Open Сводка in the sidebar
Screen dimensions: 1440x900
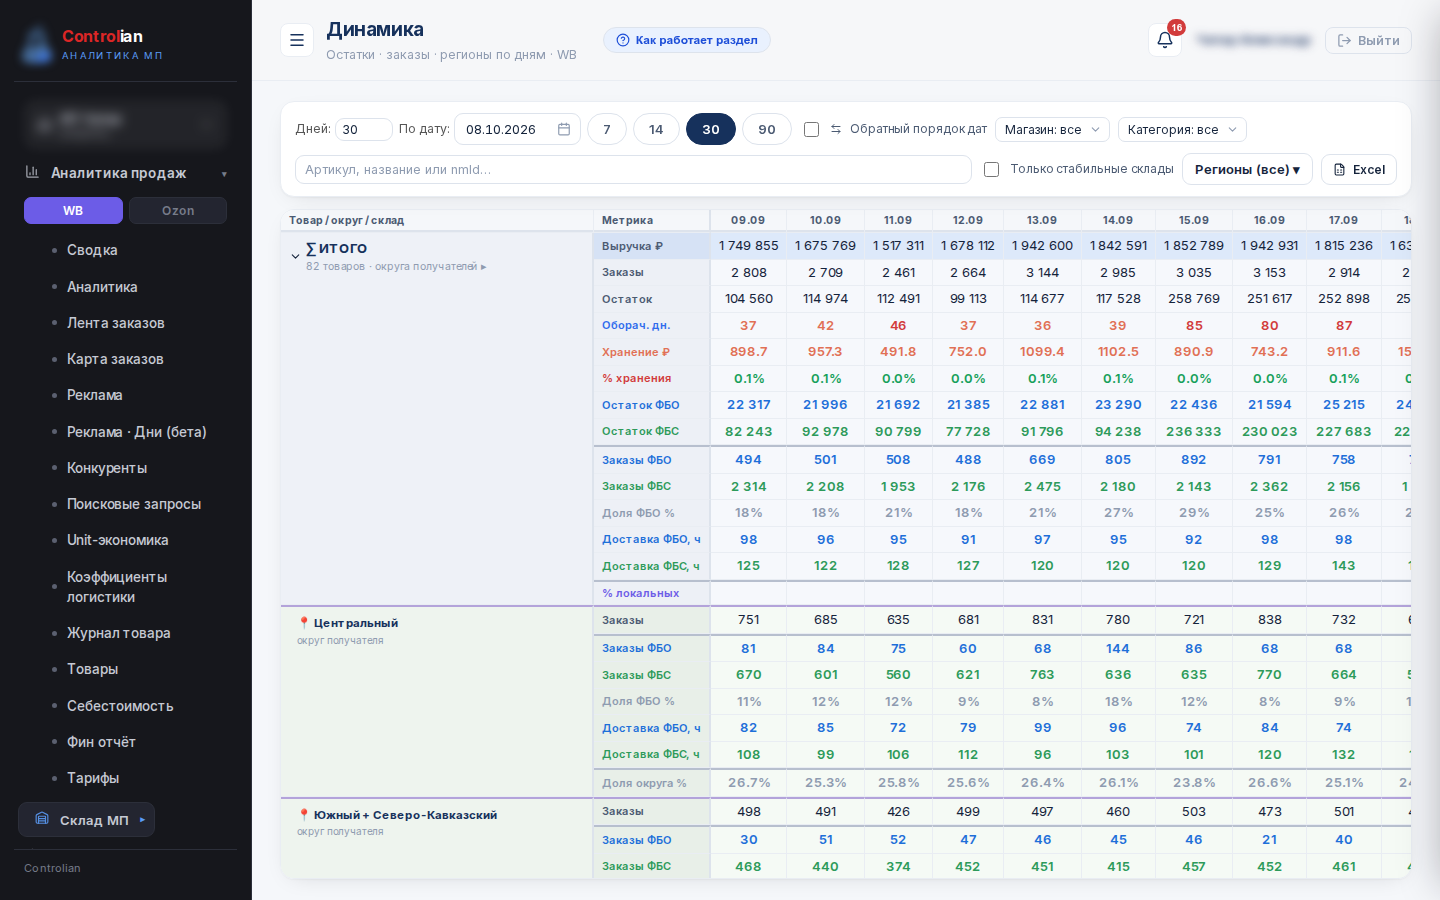92,250
